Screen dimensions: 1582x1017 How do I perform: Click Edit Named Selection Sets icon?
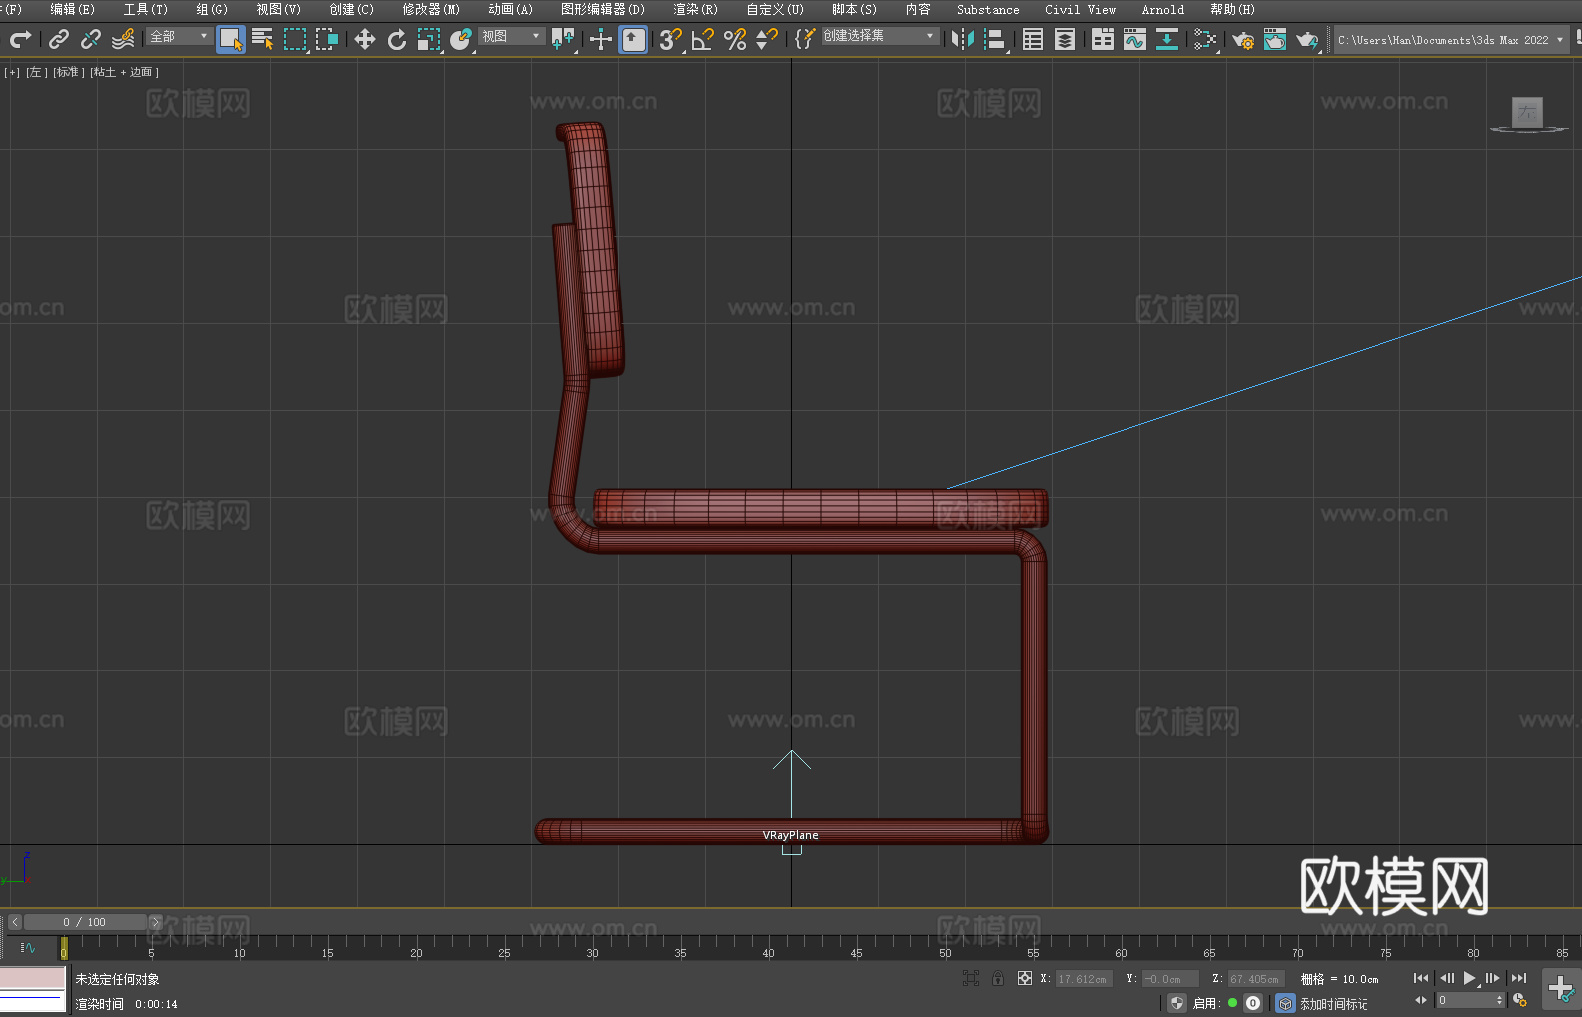click(805, 39)
